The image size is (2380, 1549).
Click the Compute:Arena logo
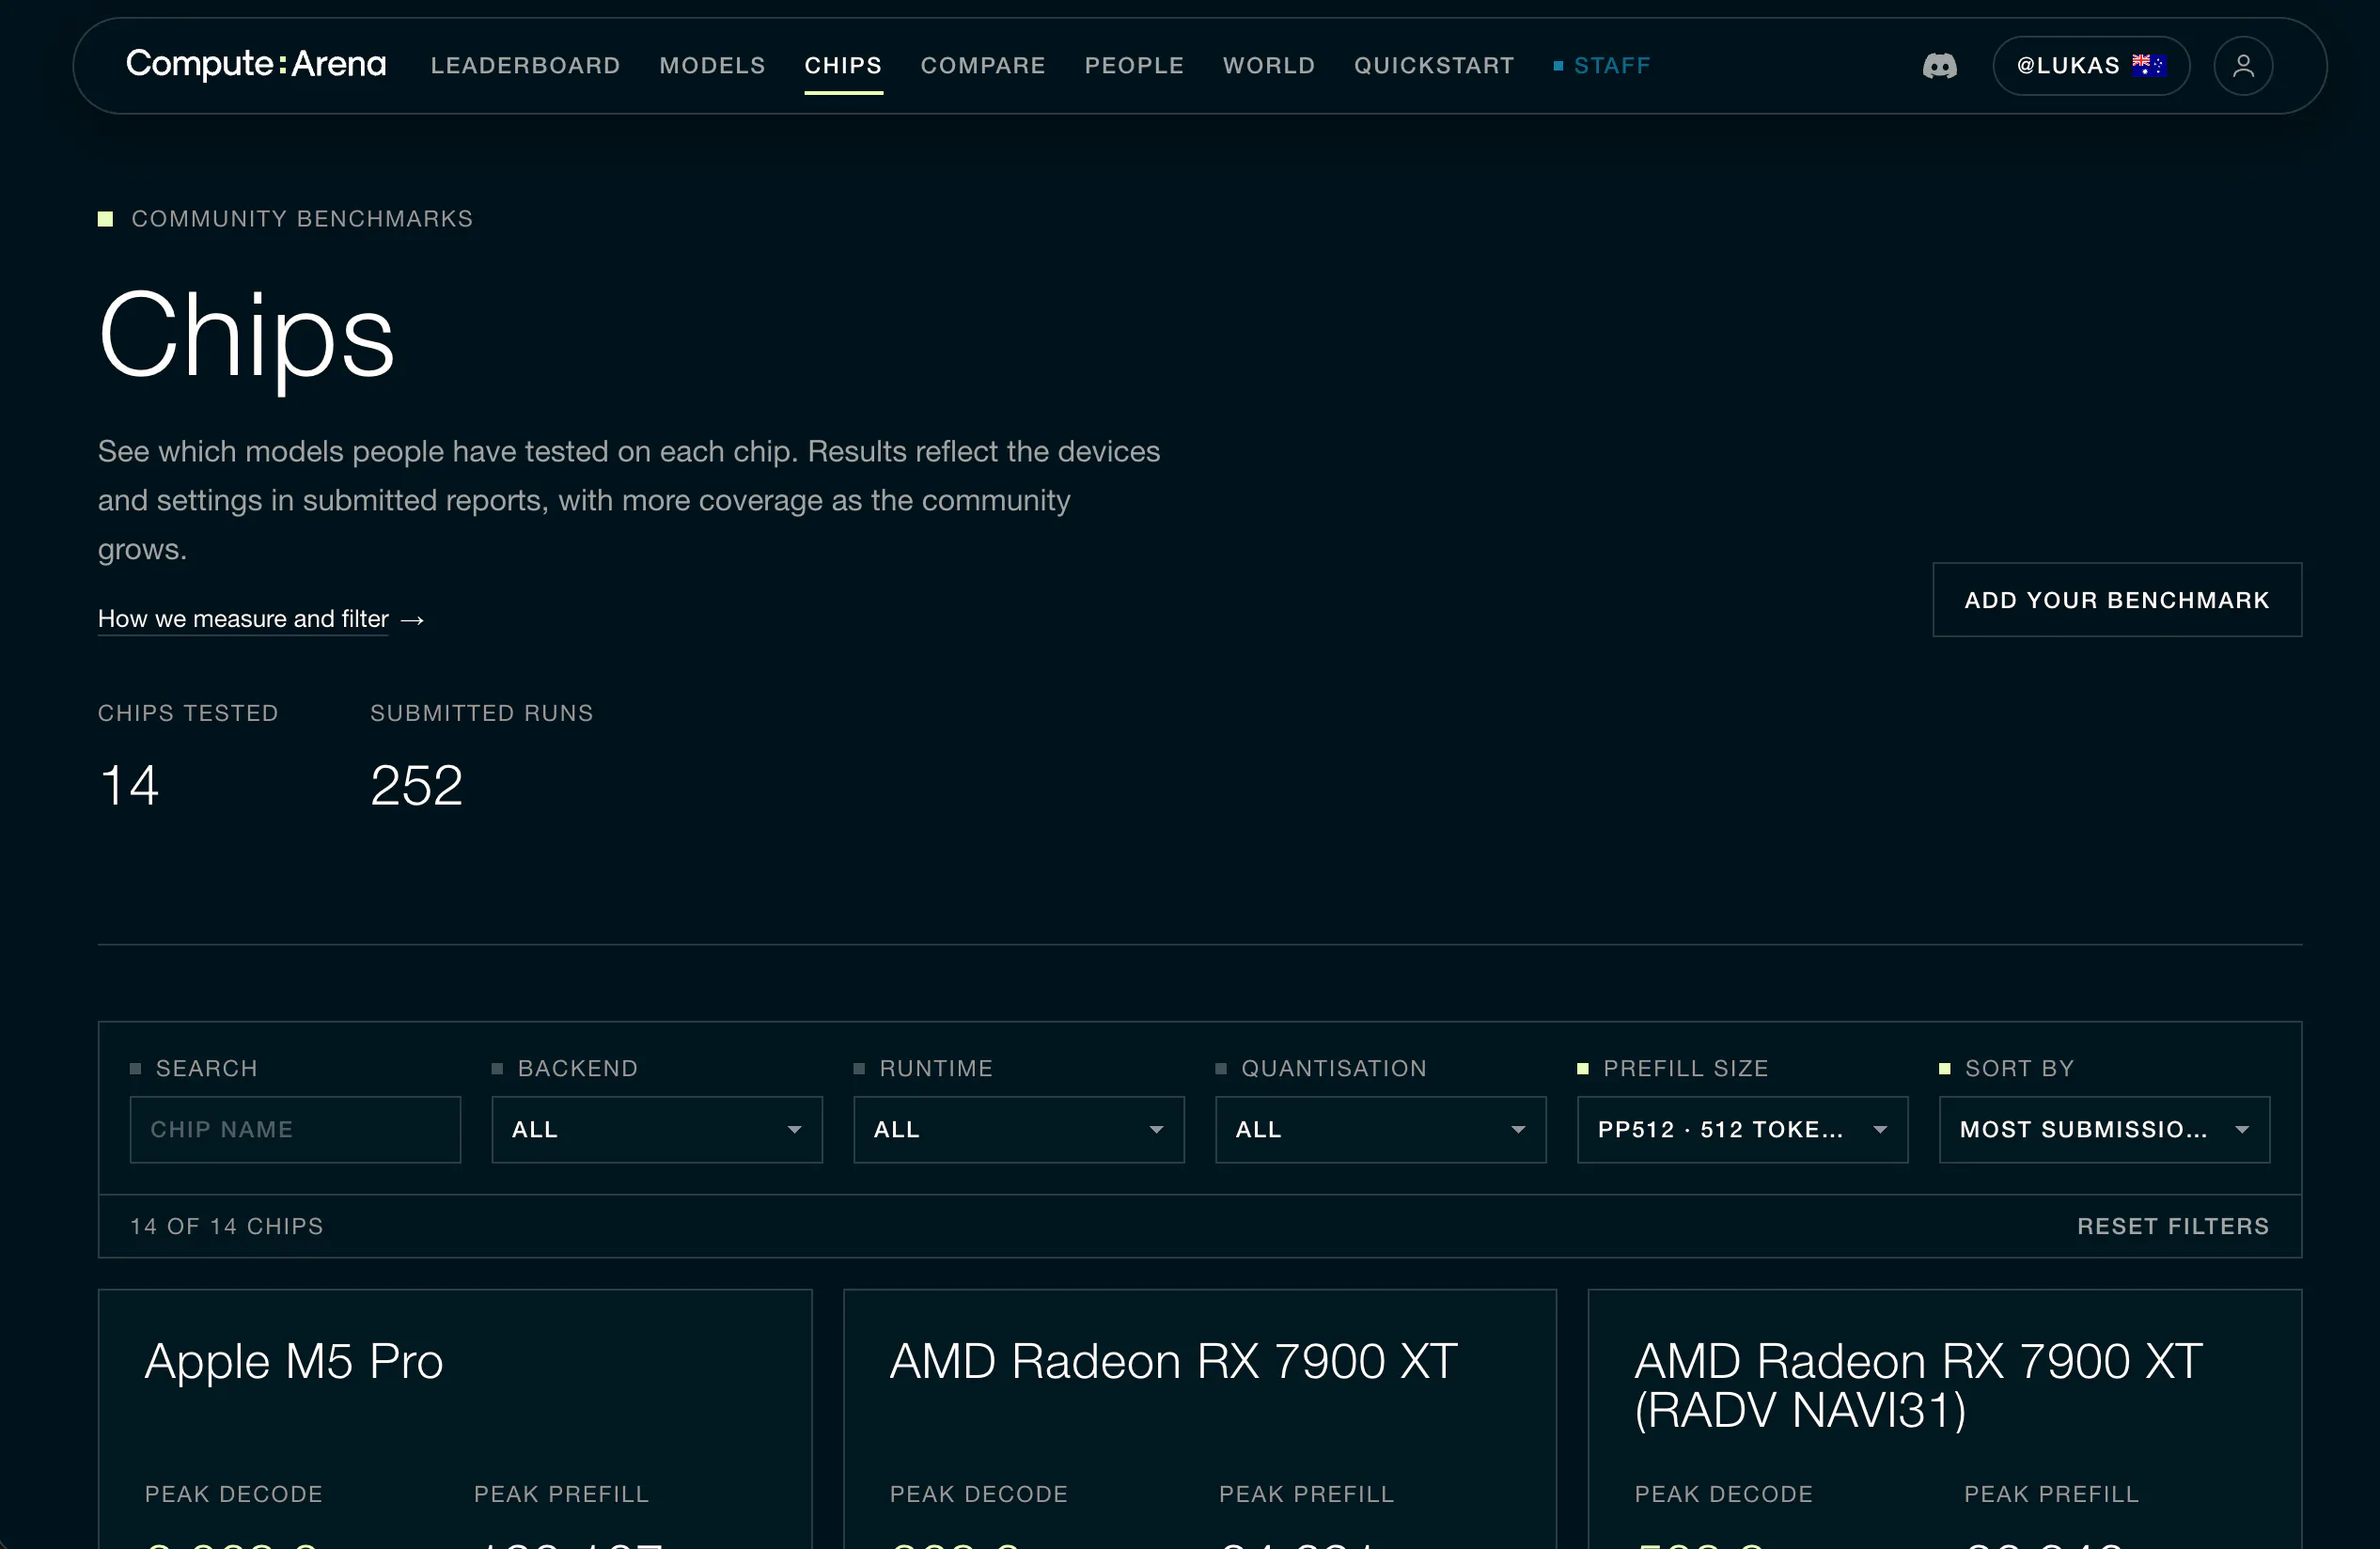pos(256,64)
